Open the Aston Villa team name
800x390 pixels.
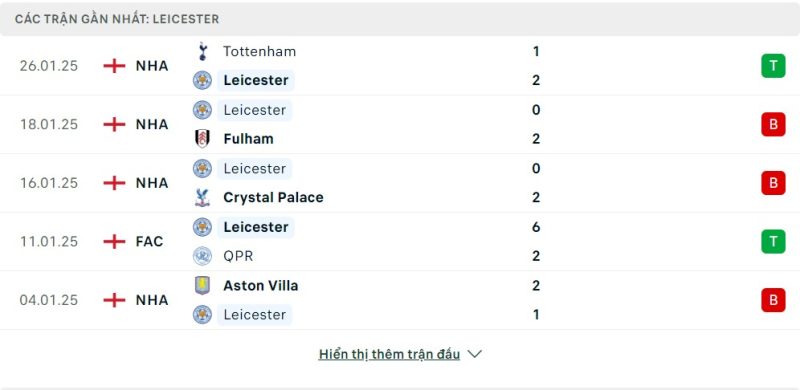261,285
